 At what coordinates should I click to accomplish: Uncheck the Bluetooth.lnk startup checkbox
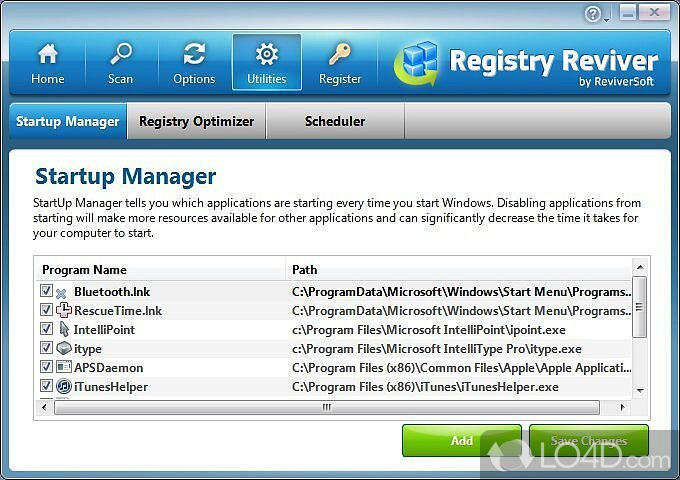[x=46, y=291]
